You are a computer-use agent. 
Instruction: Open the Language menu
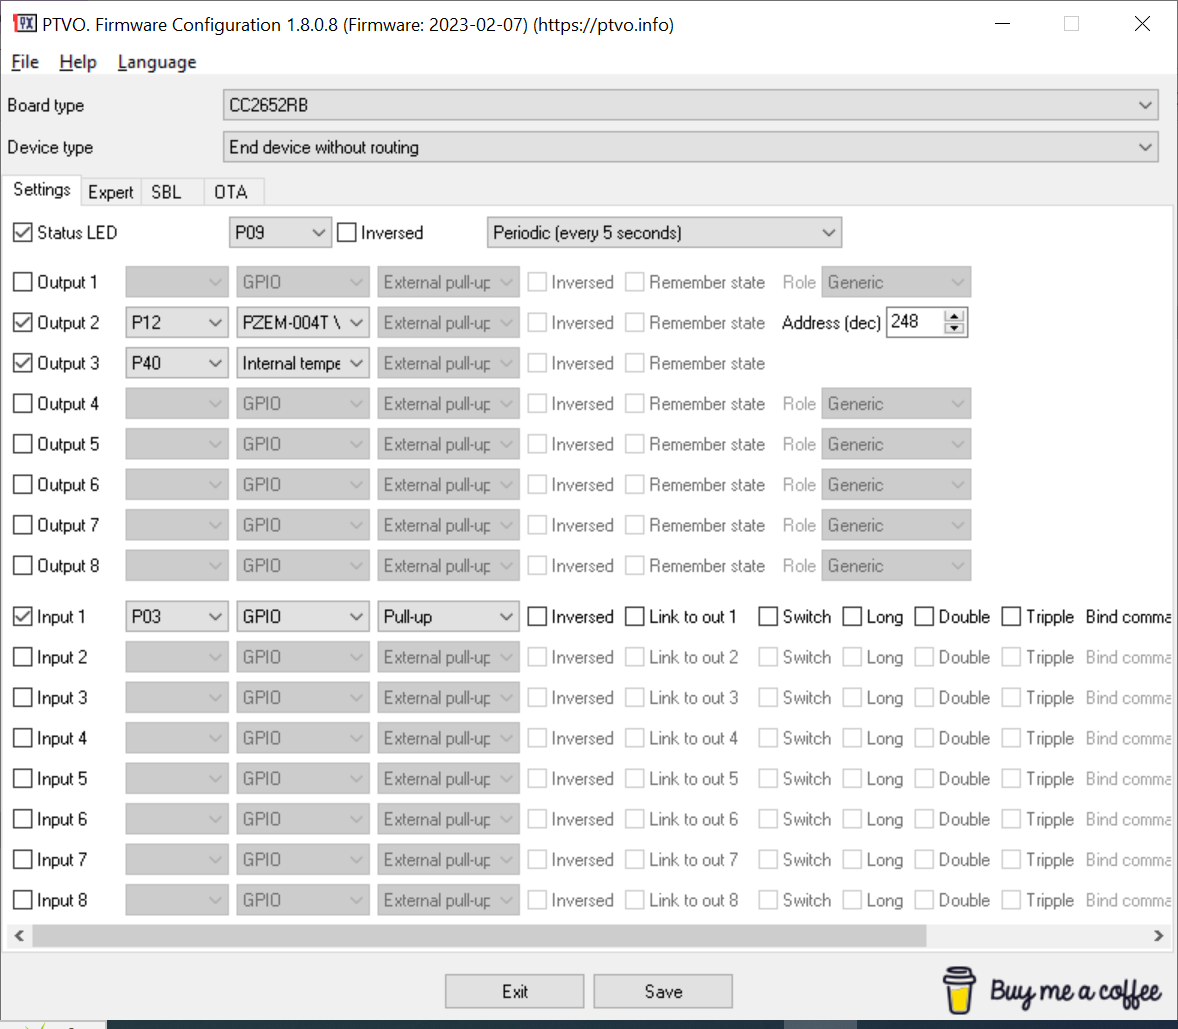pos(157,62)
